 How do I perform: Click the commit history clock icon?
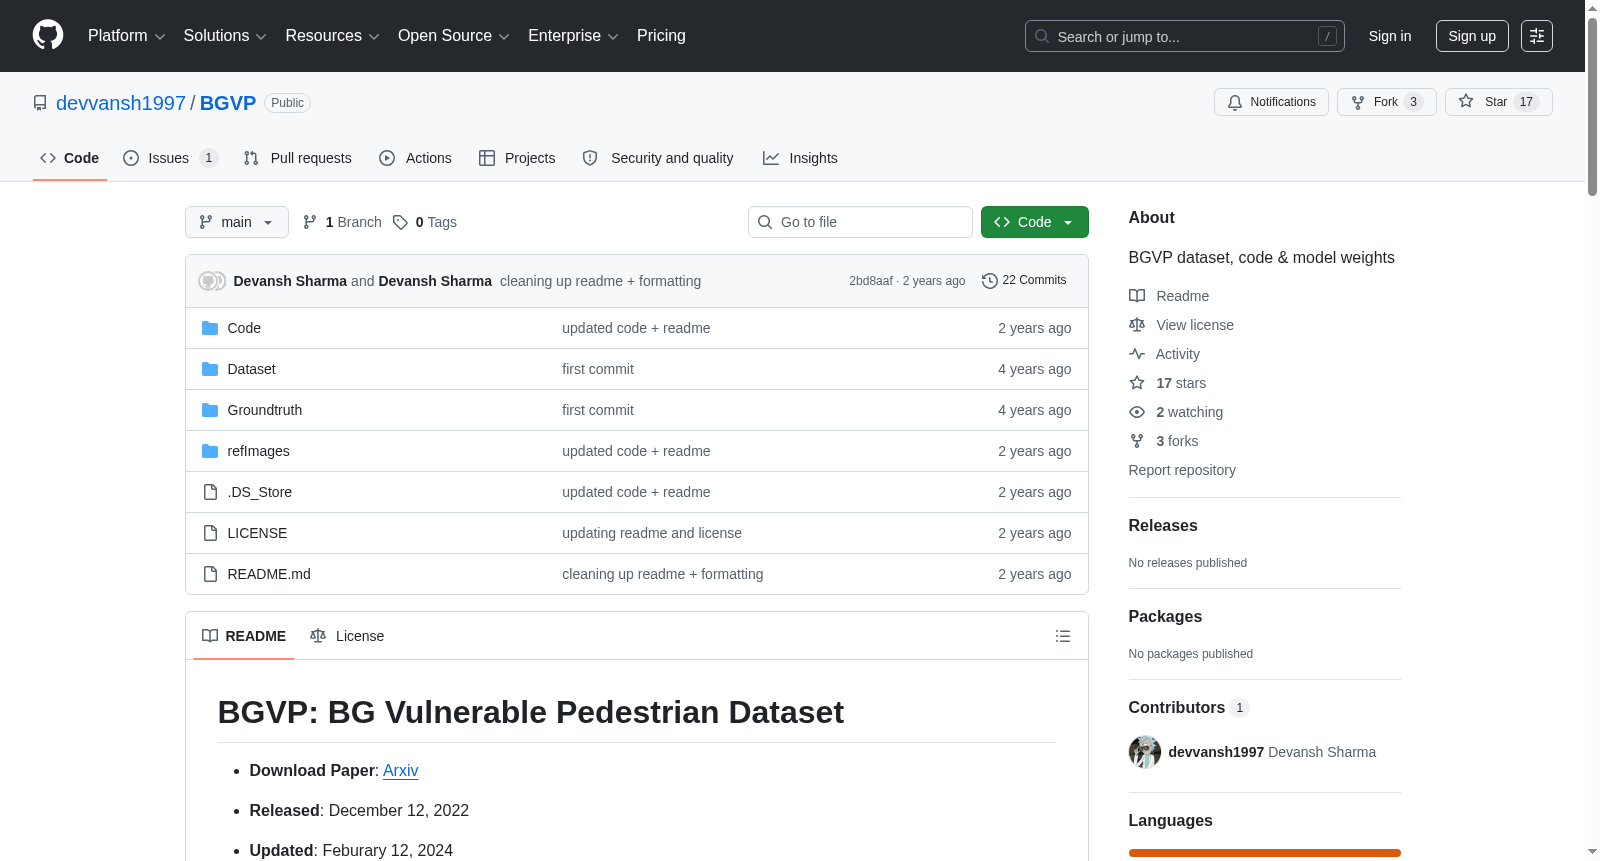[x=990, y=281]
